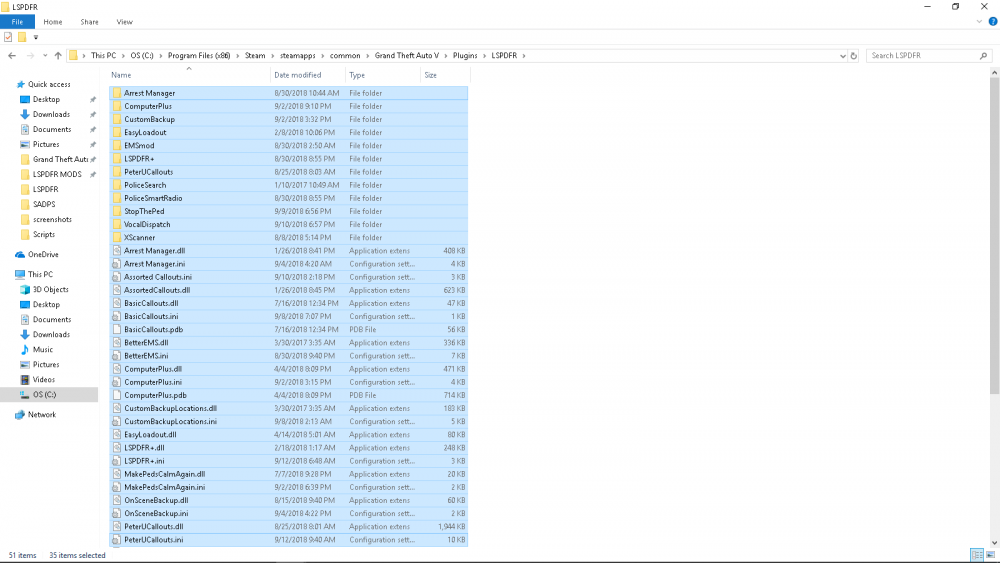The height and width of the screenshot is (563, 1000).
Task: Select OneDrive in navigation pane
Action: click(x=43, y=254)
